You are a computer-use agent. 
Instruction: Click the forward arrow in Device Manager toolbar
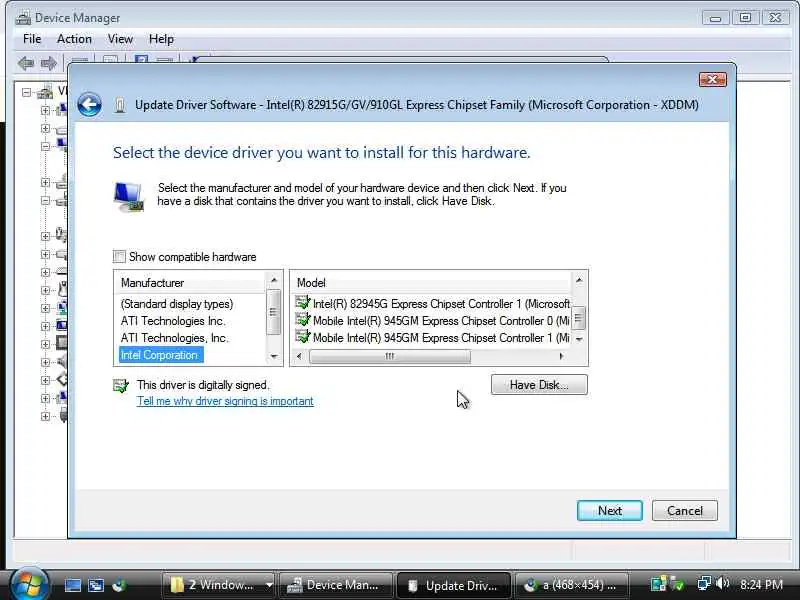(49, 63)
